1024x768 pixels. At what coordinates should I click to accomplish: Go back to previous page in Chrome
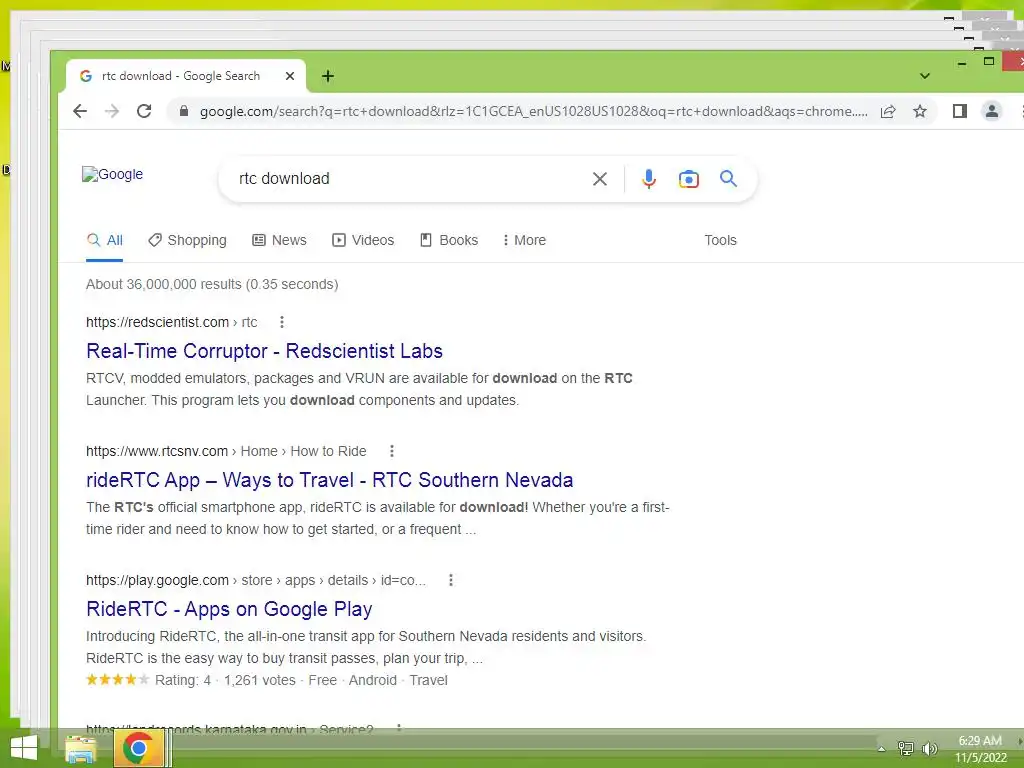80,111
